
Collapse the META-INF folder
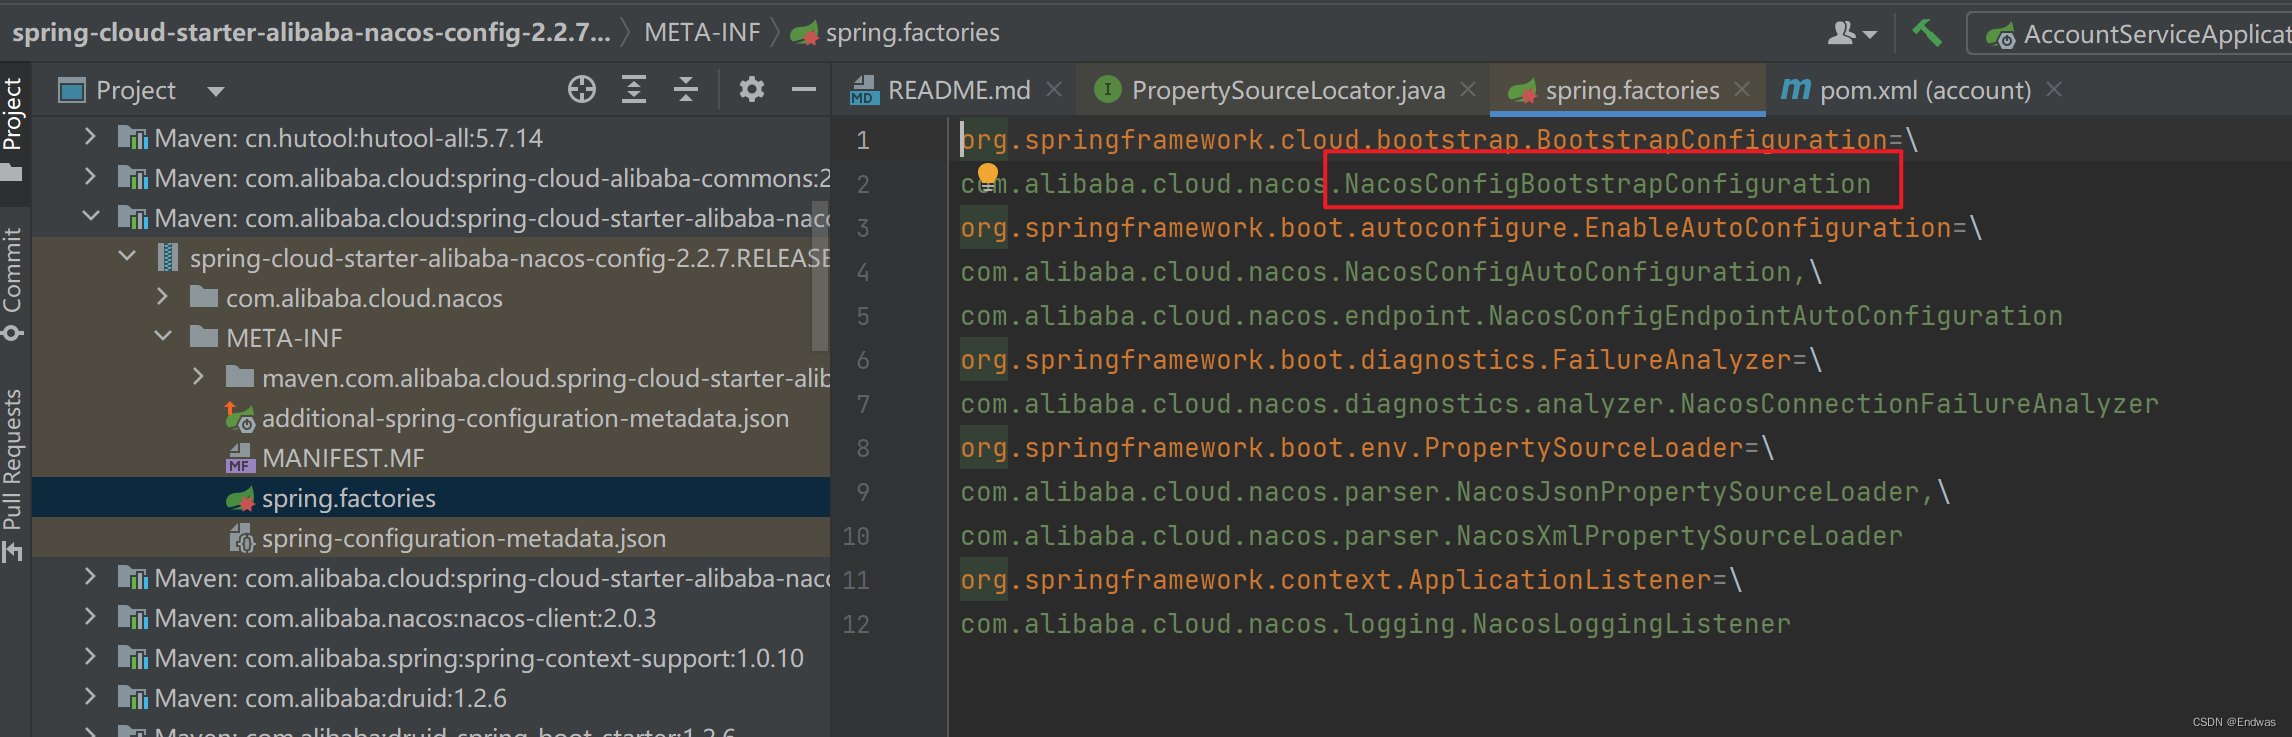[162, 337]
